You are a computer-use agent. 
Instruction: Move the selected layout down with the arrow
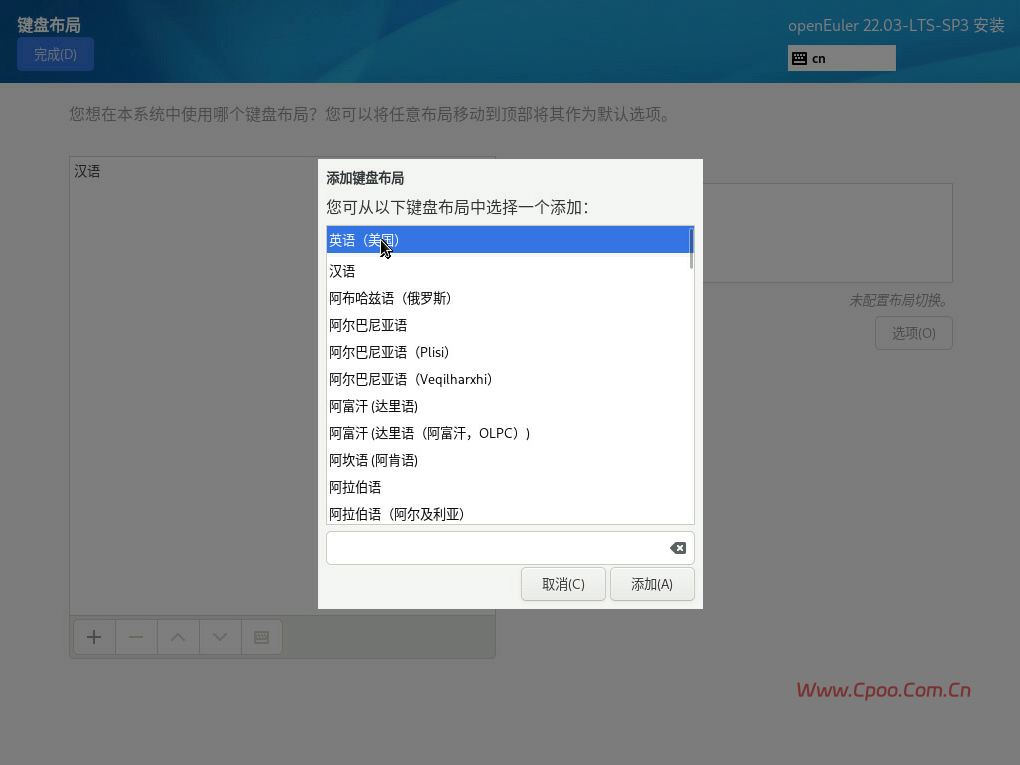click(x=220, y=637)
